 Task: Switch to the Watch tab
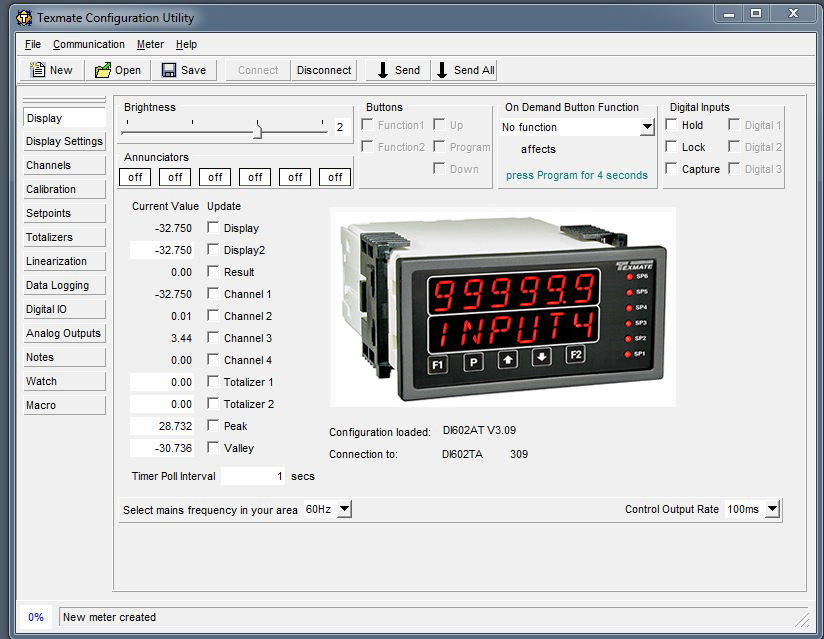[x=64, y=381]
